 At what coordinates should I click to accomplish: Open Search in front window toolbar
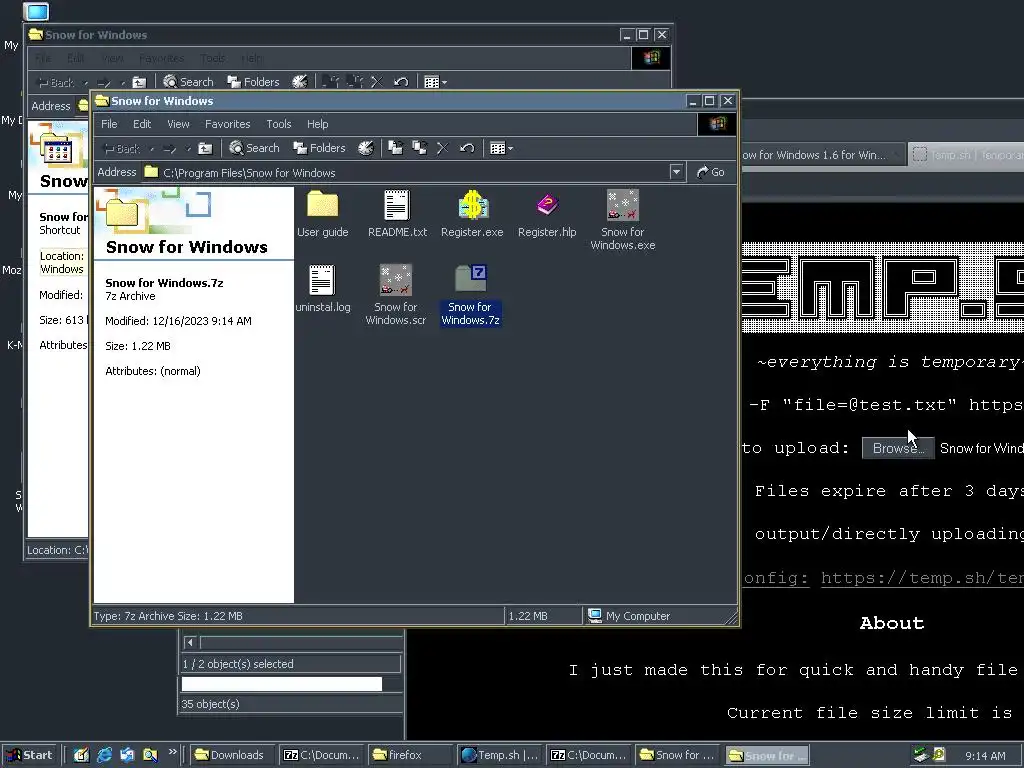(254, 148)
